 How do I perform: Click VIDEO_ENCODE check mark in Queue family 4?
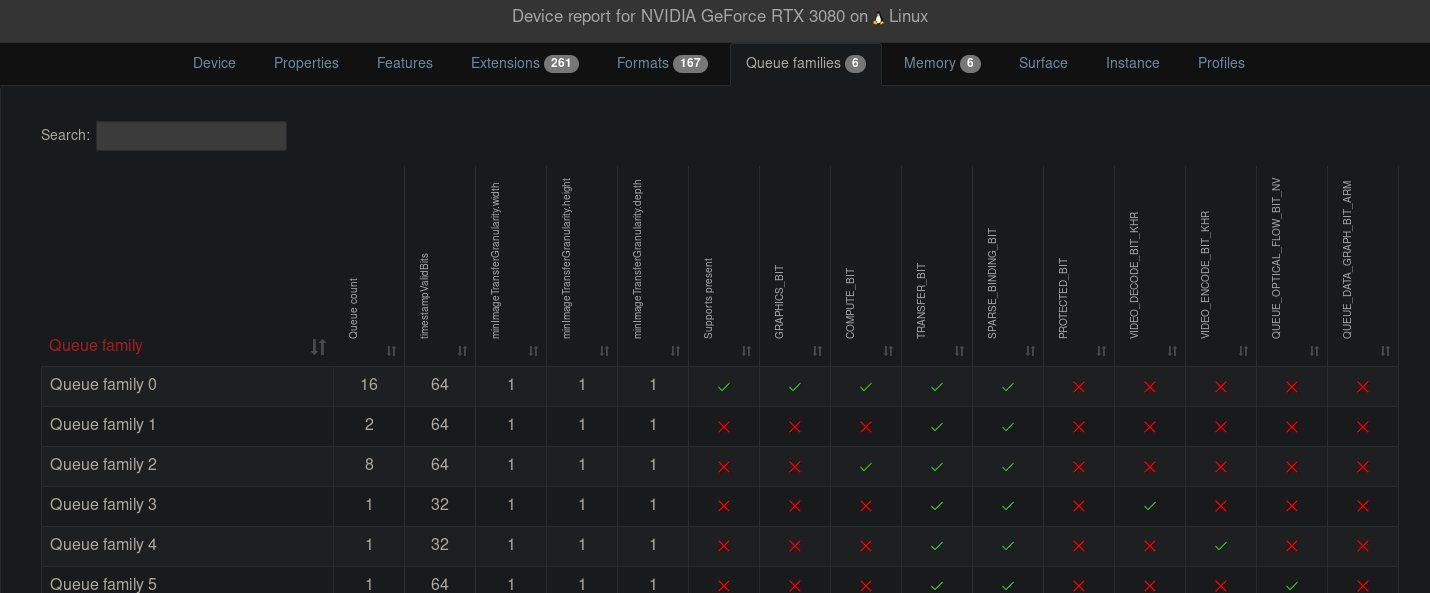[1221, 546]
